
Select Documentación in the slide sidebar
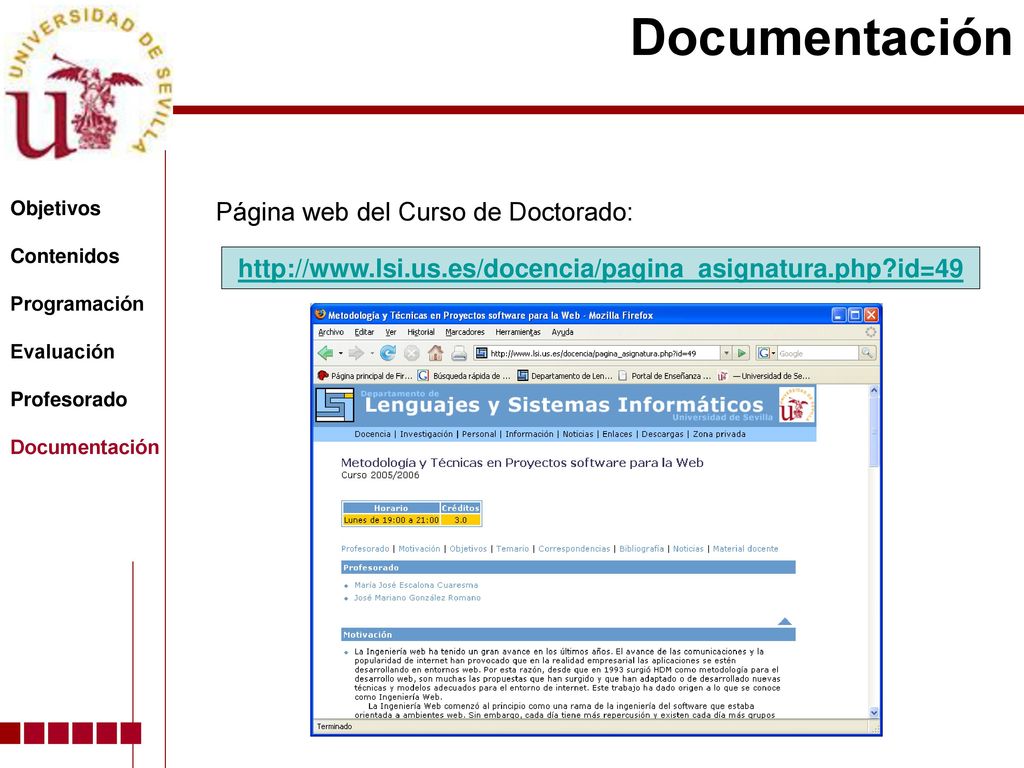tap(85, 447)
